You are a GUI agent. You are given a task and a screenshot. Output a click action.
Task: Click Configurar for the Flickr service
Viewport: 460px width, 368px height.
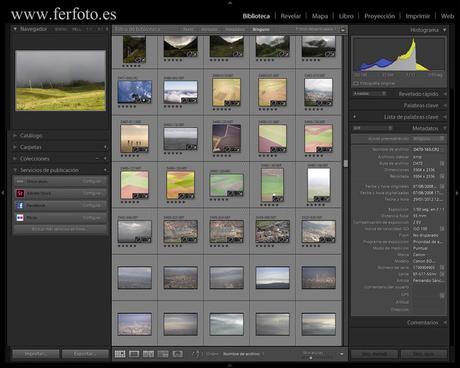point(92,218)
